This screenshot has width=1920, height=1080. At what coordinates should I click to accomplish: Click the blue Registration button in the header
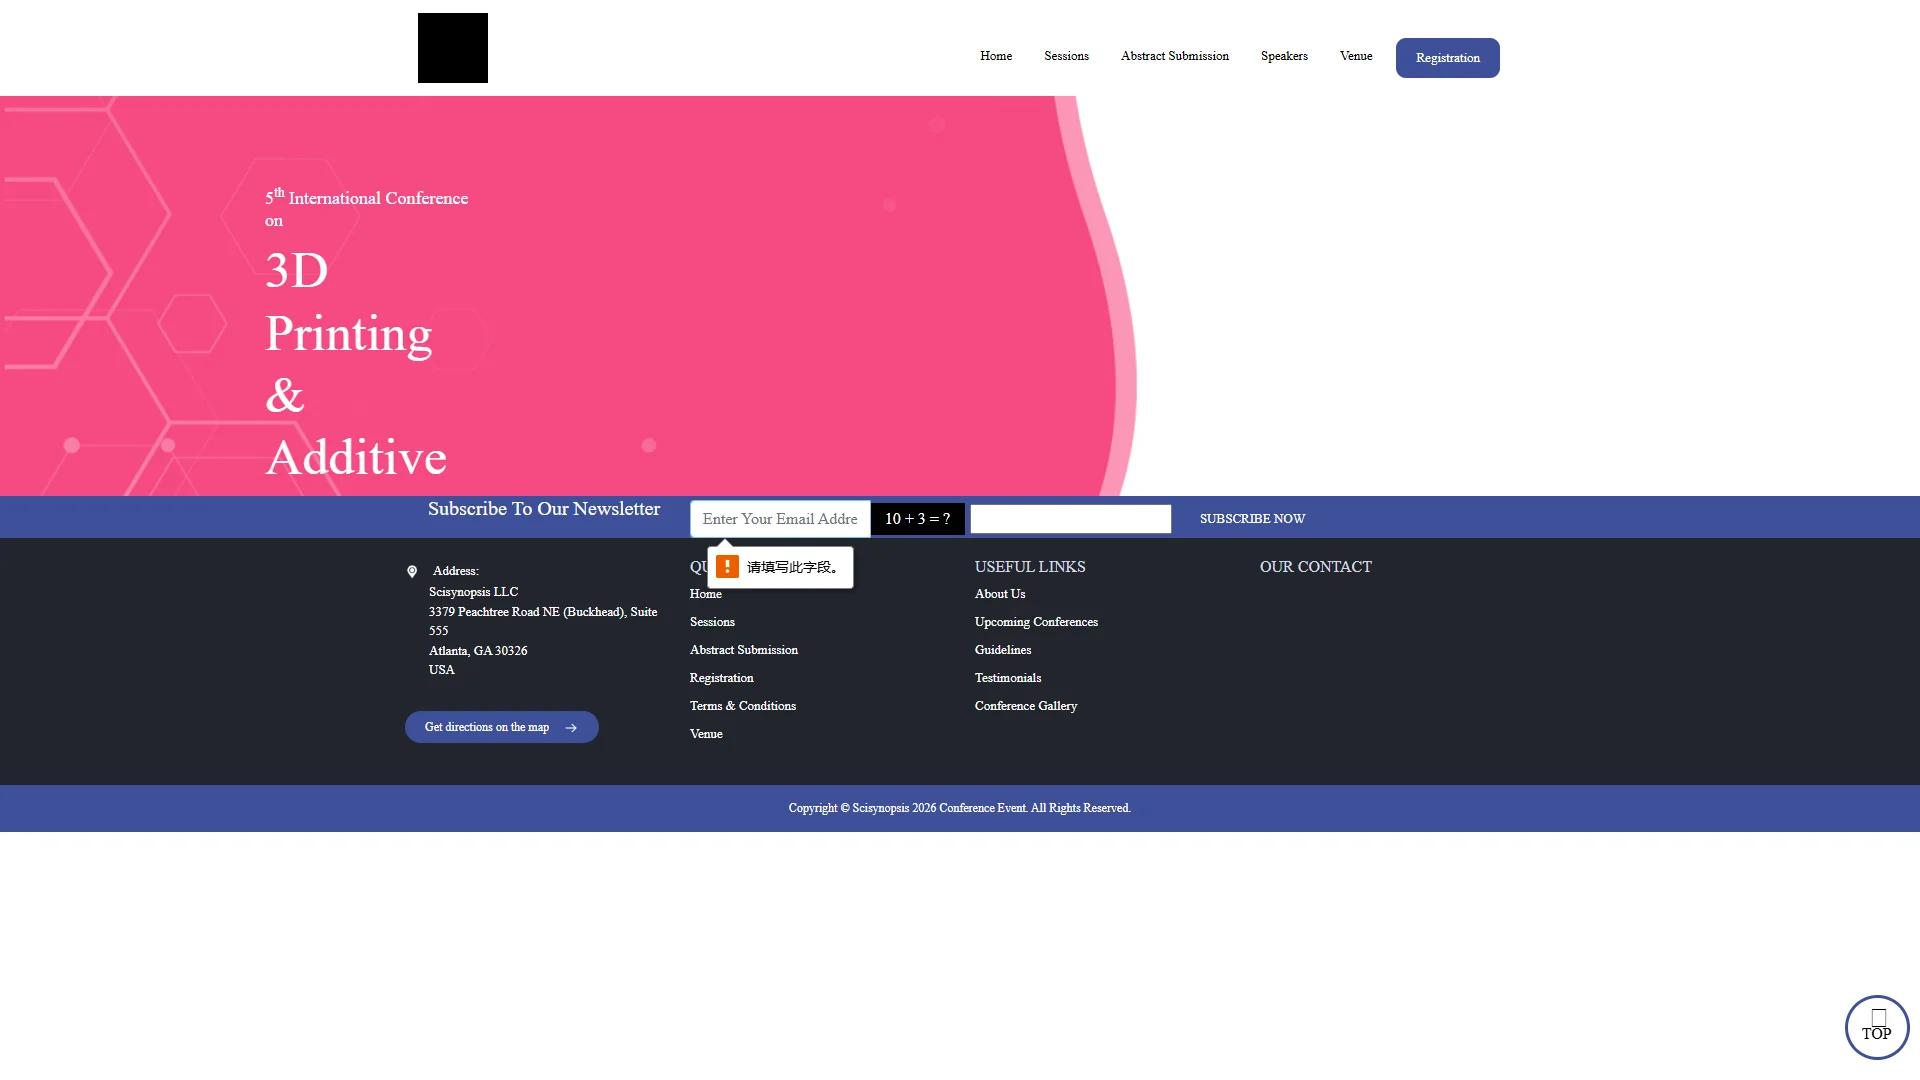[x=1448, y=58]
